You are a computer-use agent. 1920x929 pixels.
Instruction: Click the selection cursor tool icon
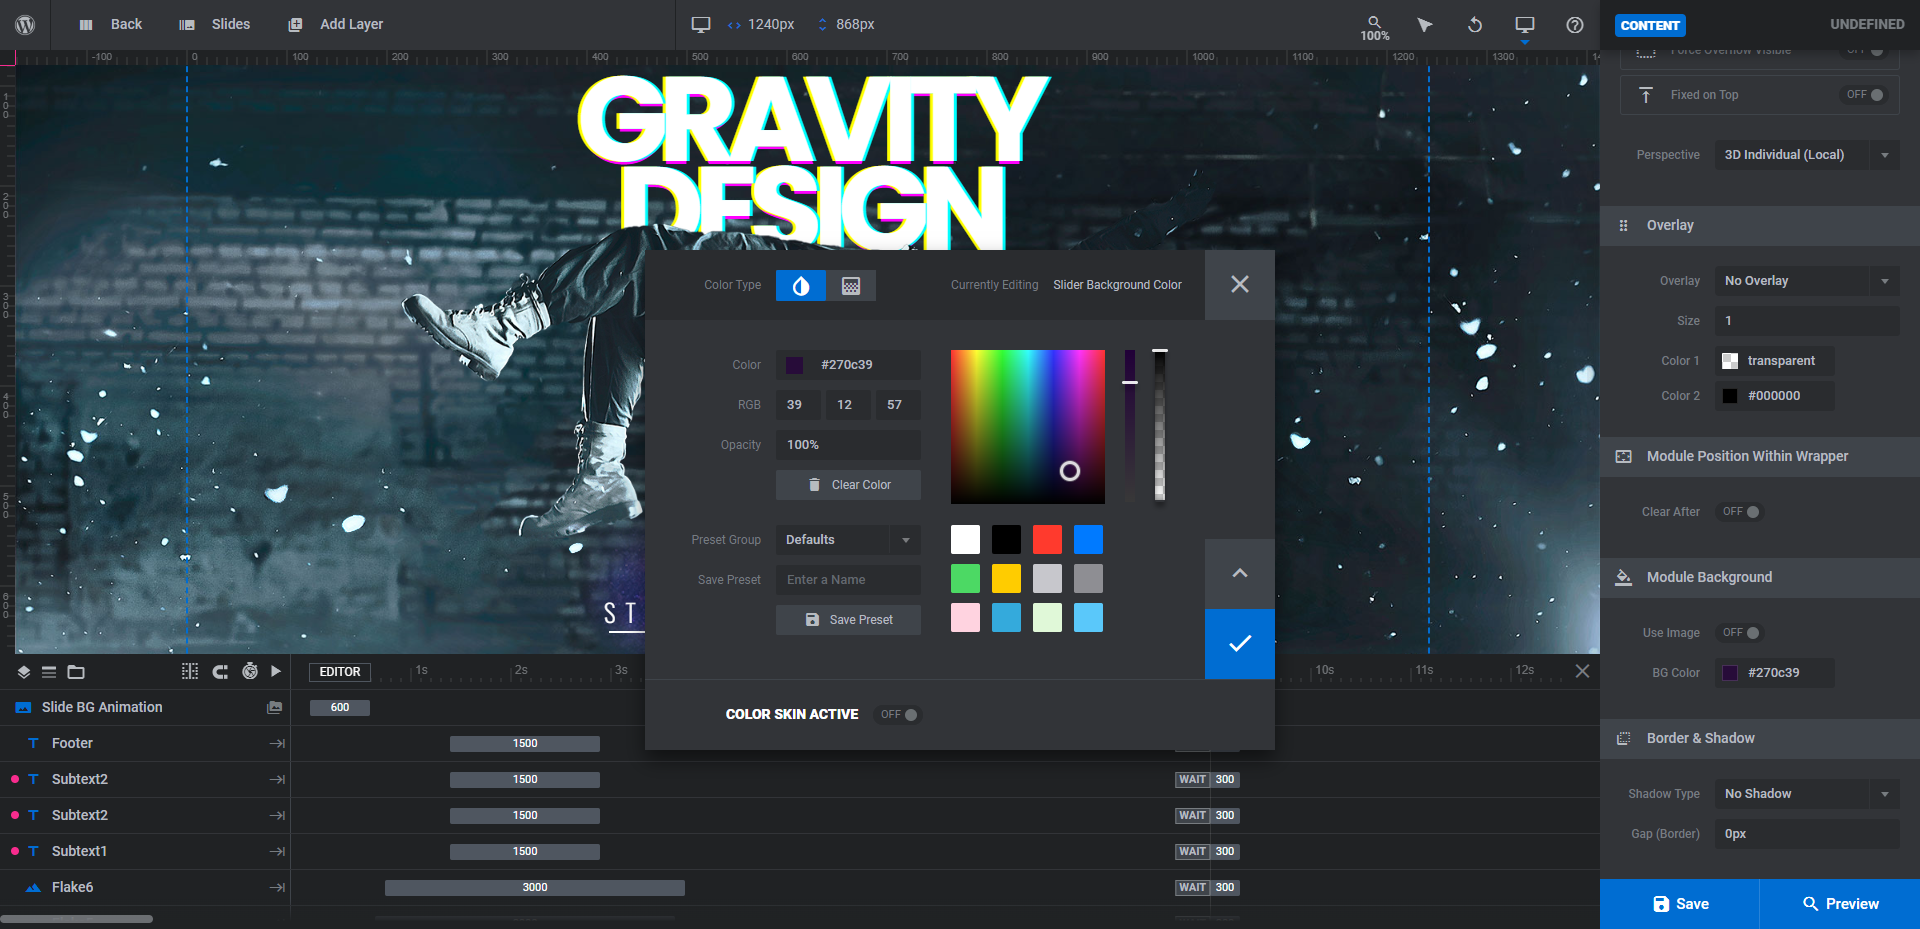click(1425, 24)
